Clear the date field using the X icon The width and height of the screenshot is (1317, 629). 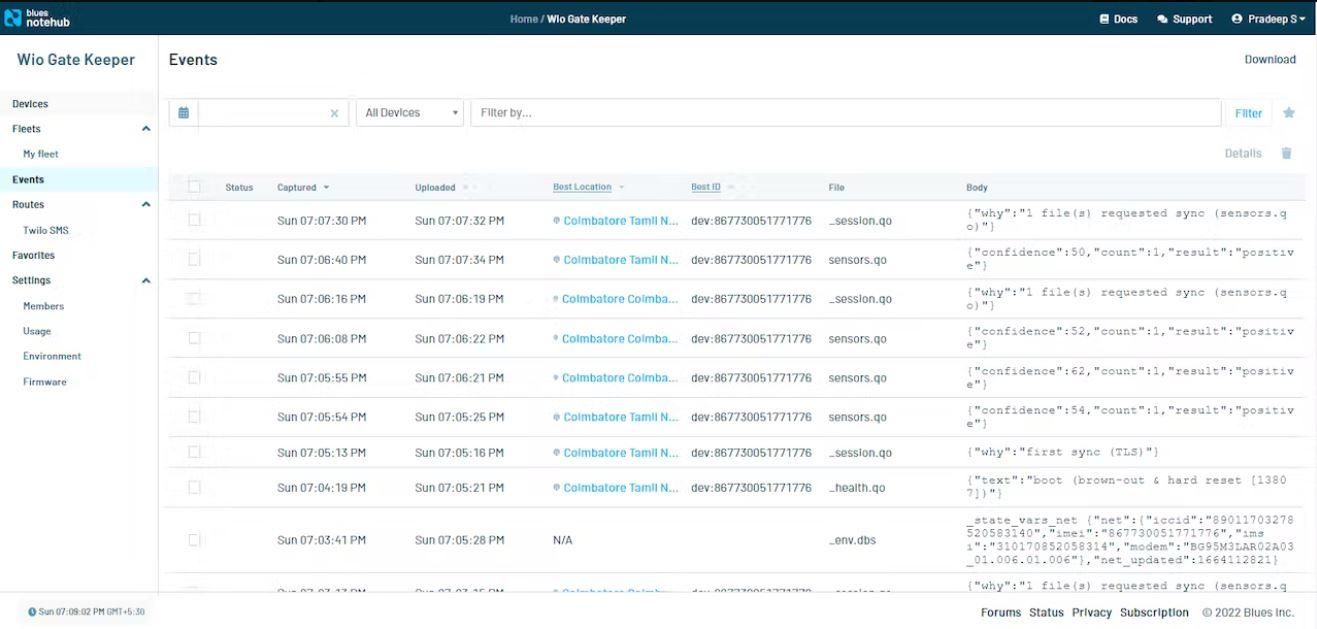click(336, 112)
